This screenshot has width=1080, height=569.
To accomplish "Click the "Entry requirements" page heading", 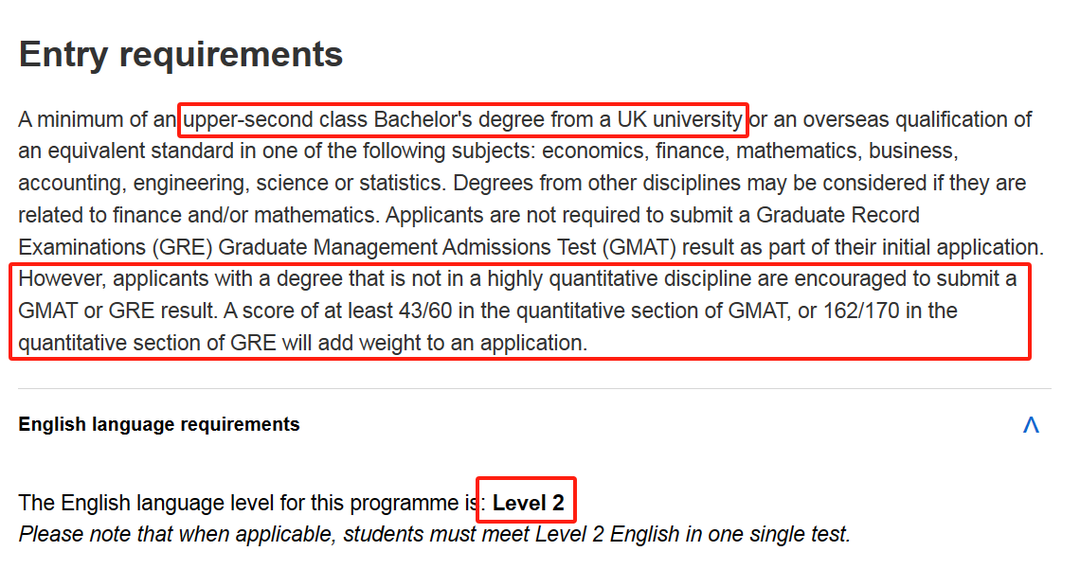I will pyautogui.click(x=181, y=54).
